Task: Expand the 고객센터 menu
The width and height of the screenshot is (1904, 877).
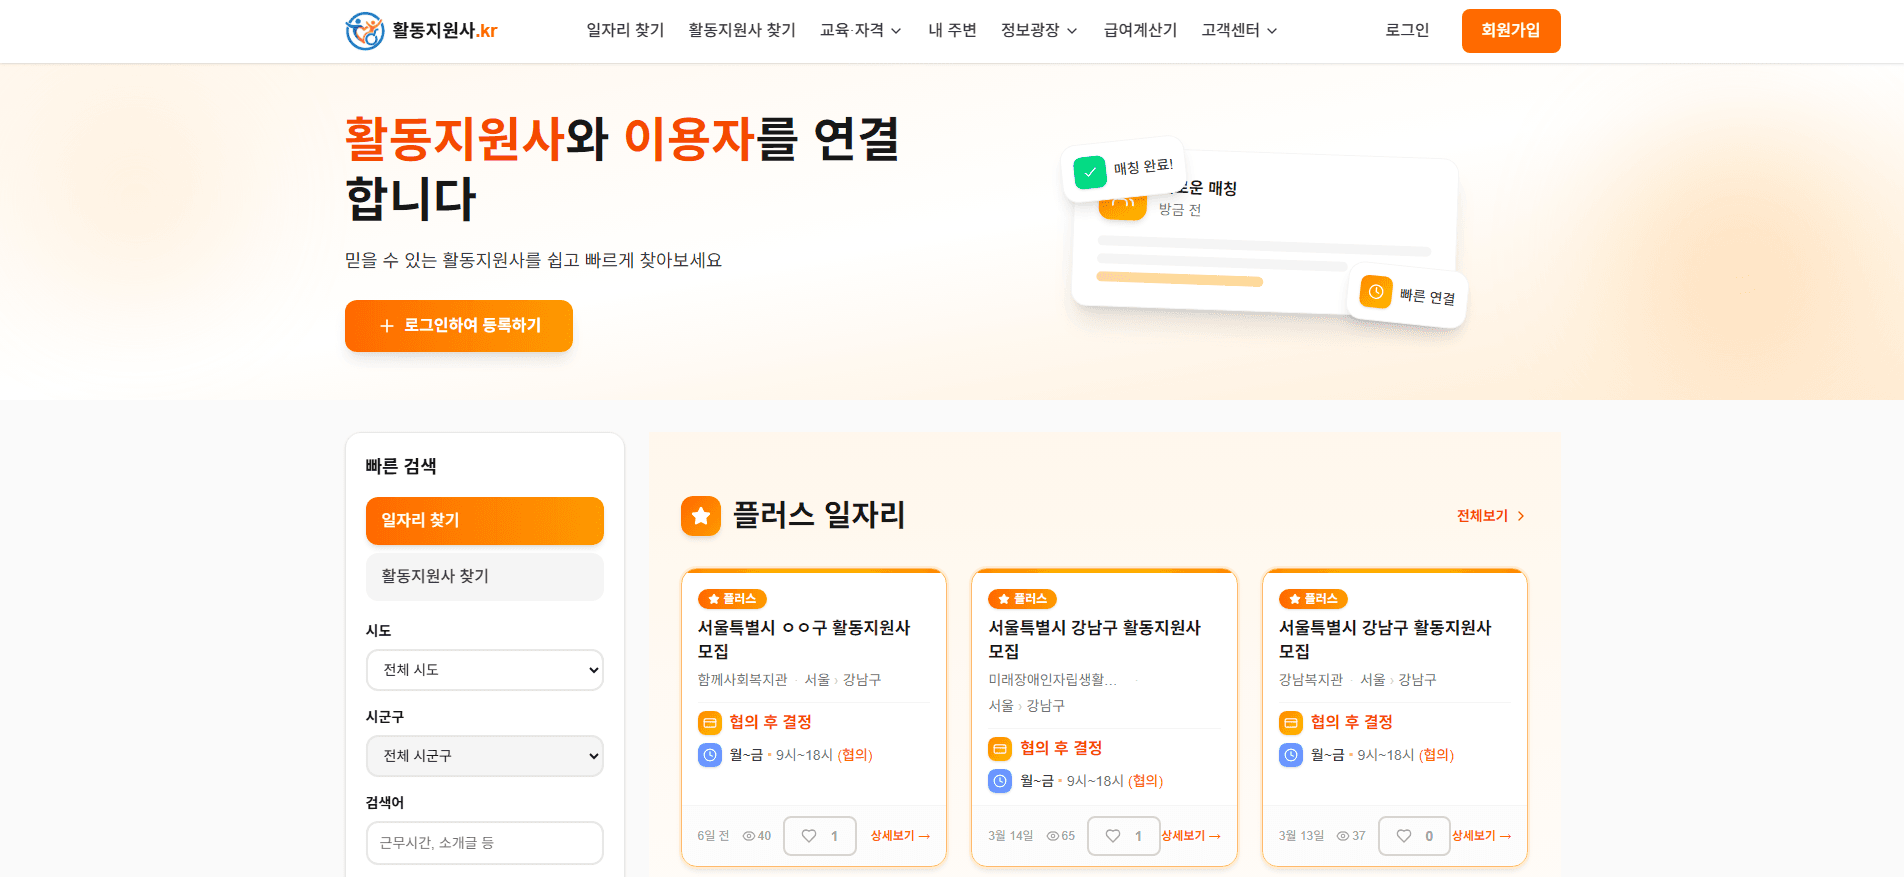Action: click(x=1239, y=31)
